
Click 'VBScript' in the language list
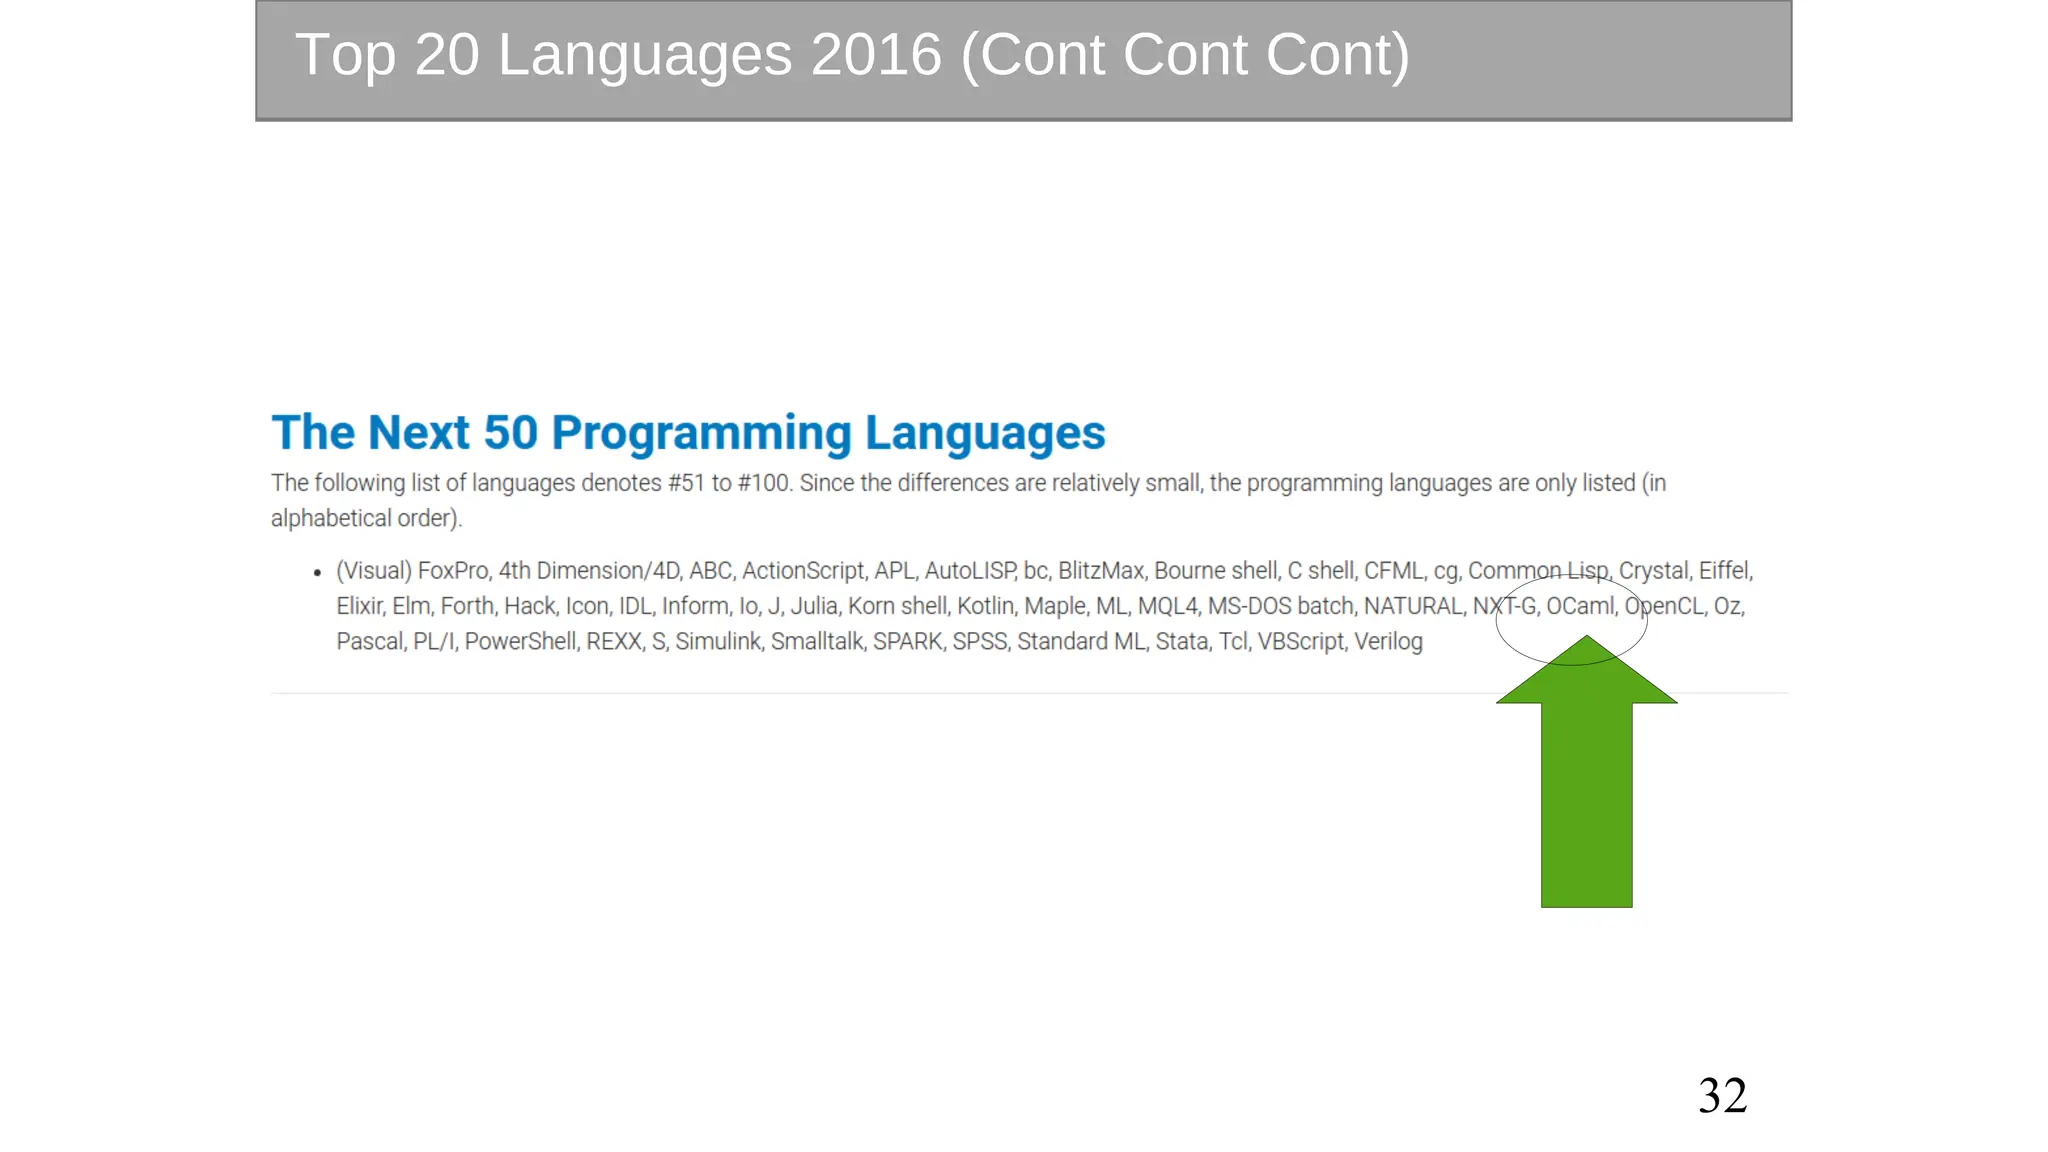point(1300,642)
